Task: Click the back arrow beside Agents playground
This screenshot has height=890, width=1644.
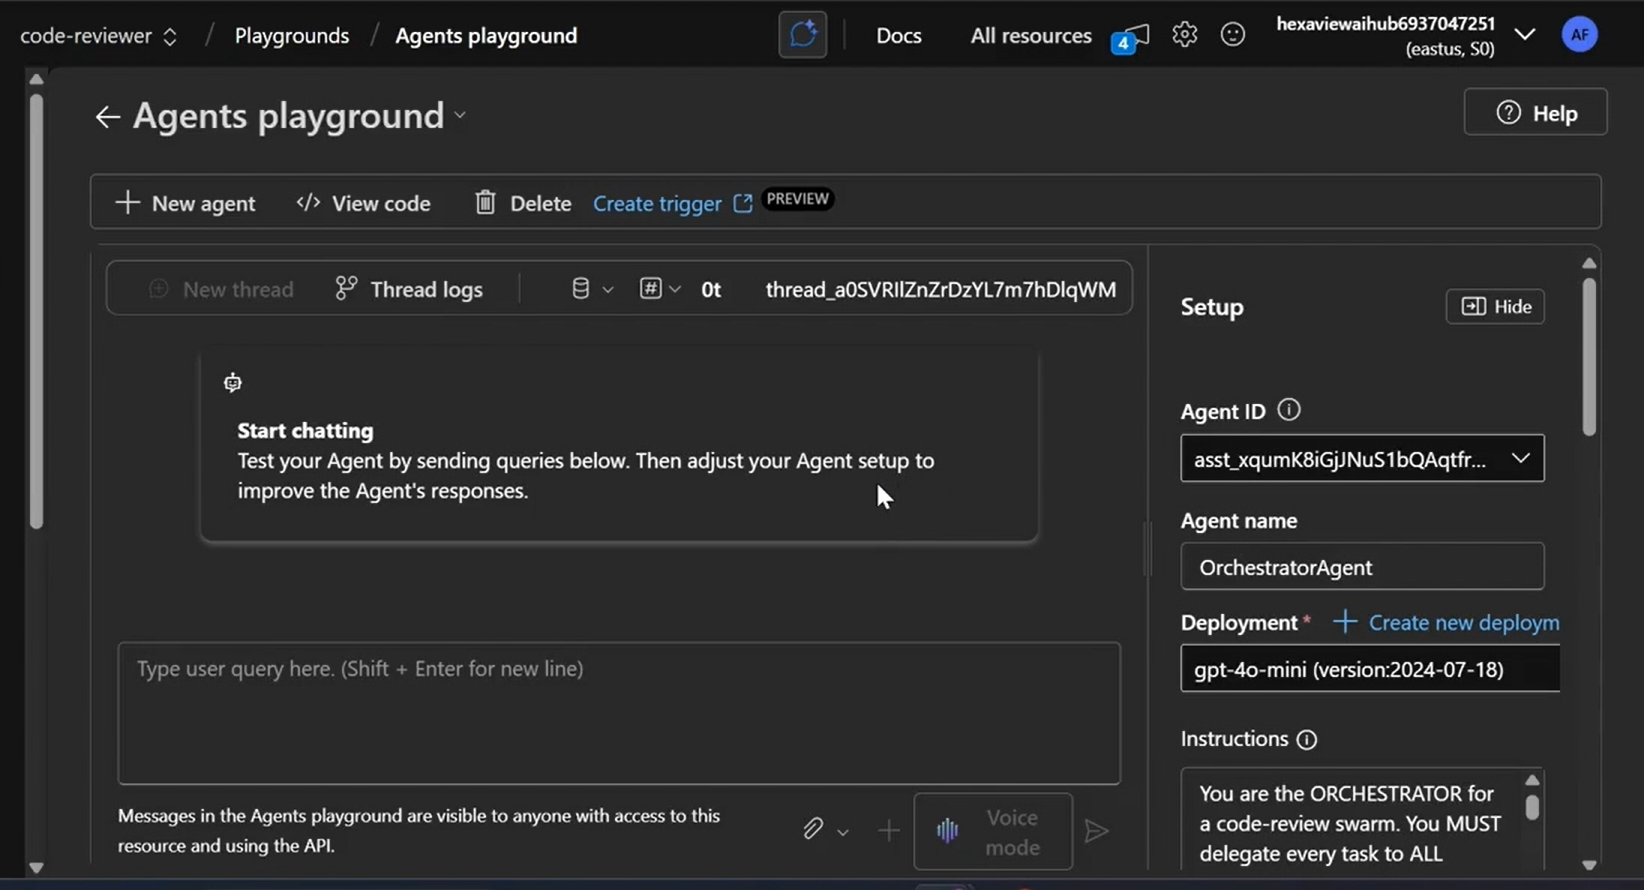Action: click(x=107, y=117)
